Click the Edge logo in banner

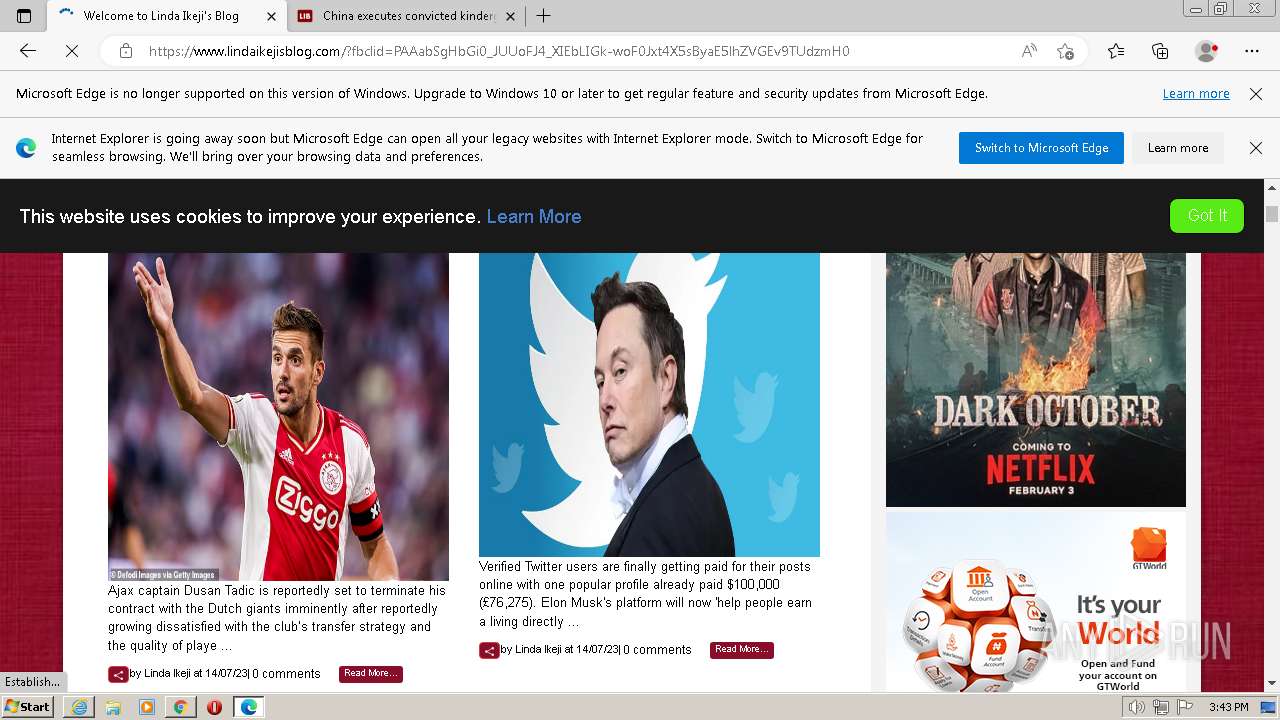coord(26,148)
